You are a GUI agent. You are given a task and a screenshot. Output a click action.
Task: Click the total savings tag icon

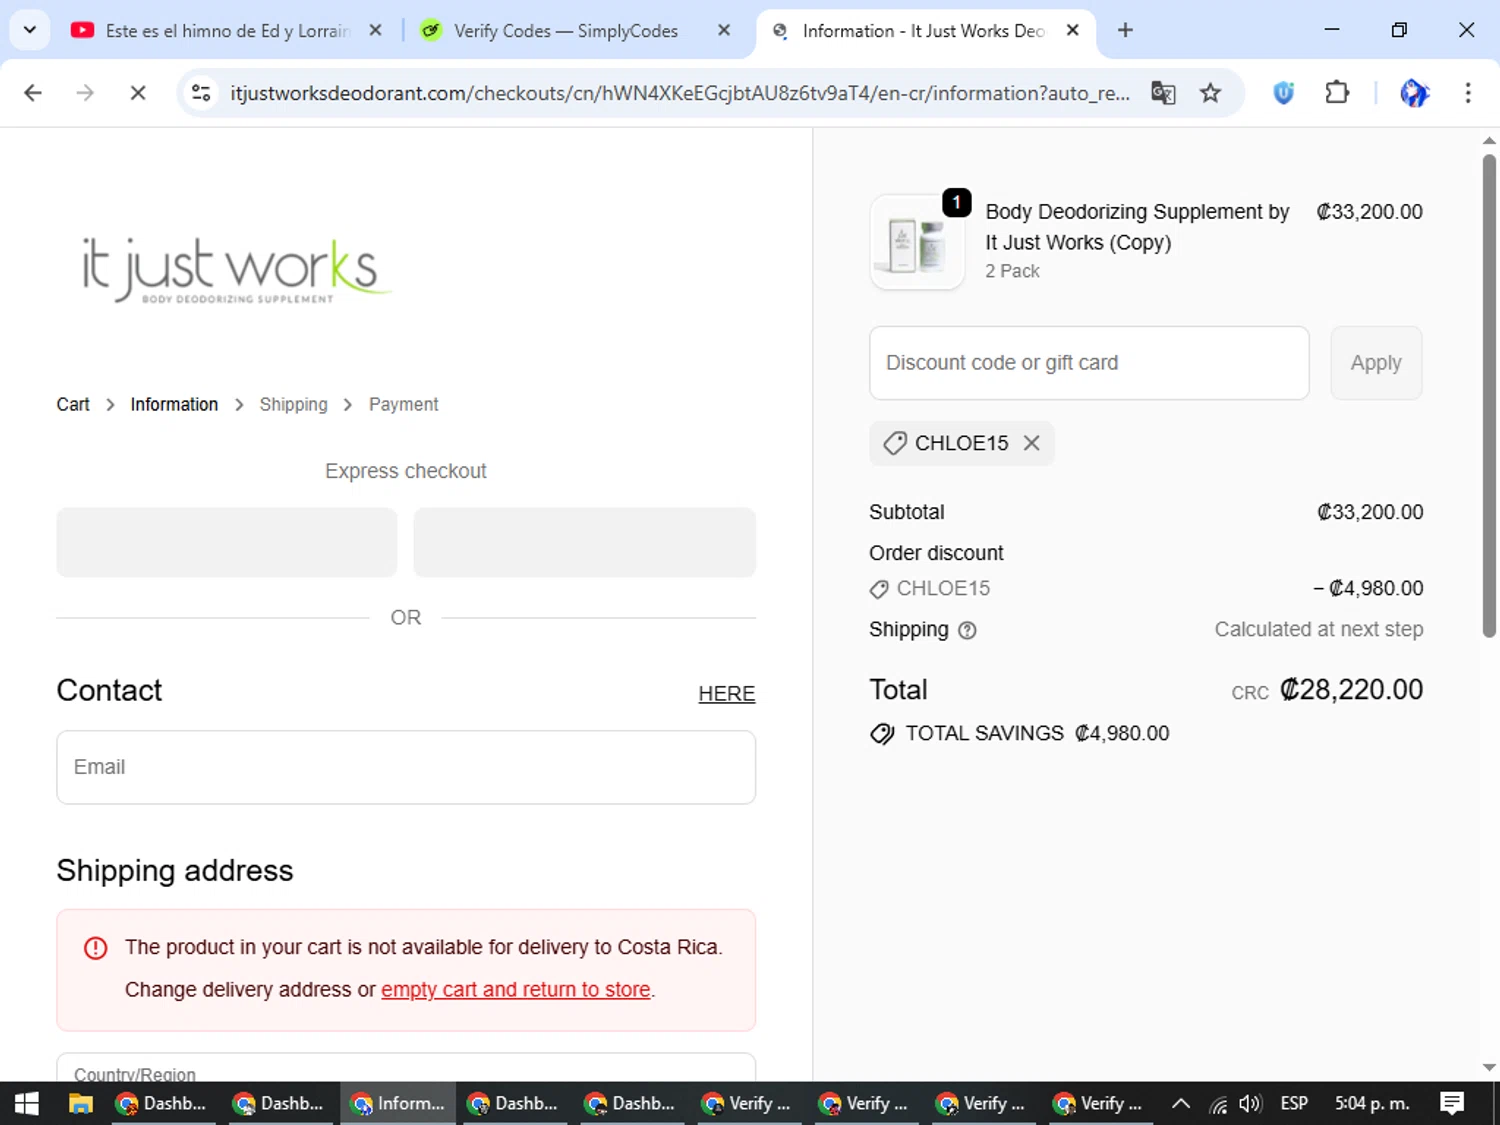pyautogui.click(x=882, y=734)
